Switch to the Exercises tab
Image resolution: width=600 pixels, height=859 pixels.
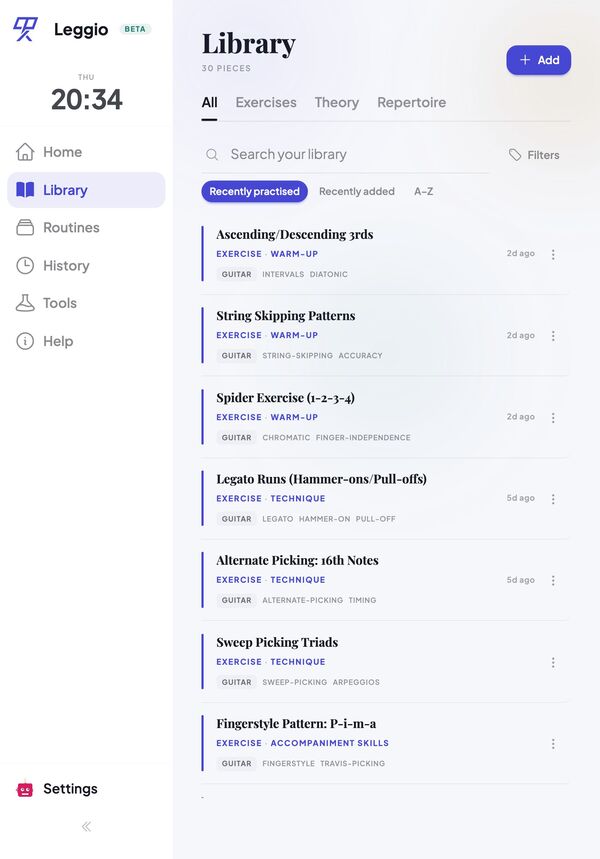point(266,102)
